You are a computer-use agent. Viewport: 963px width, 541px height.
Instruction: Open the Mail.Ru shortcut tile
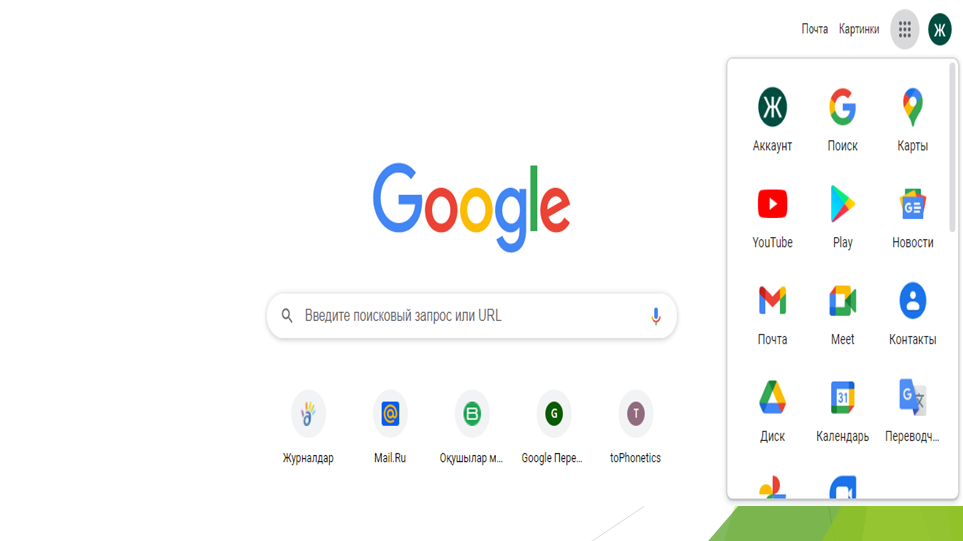point(390,427)
